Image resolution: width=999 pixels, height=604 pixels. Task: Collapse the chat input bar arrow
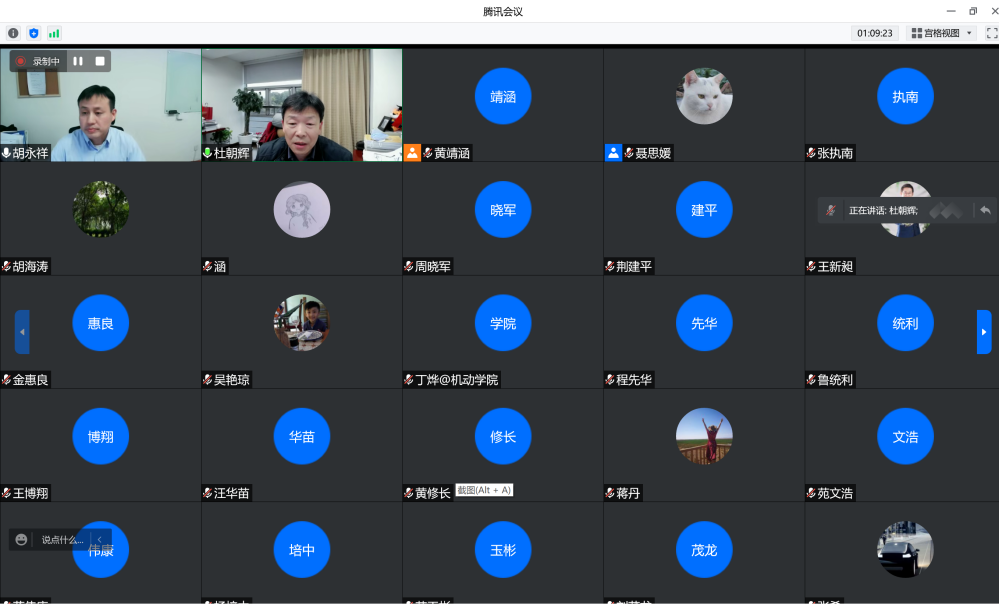point(99,540)
